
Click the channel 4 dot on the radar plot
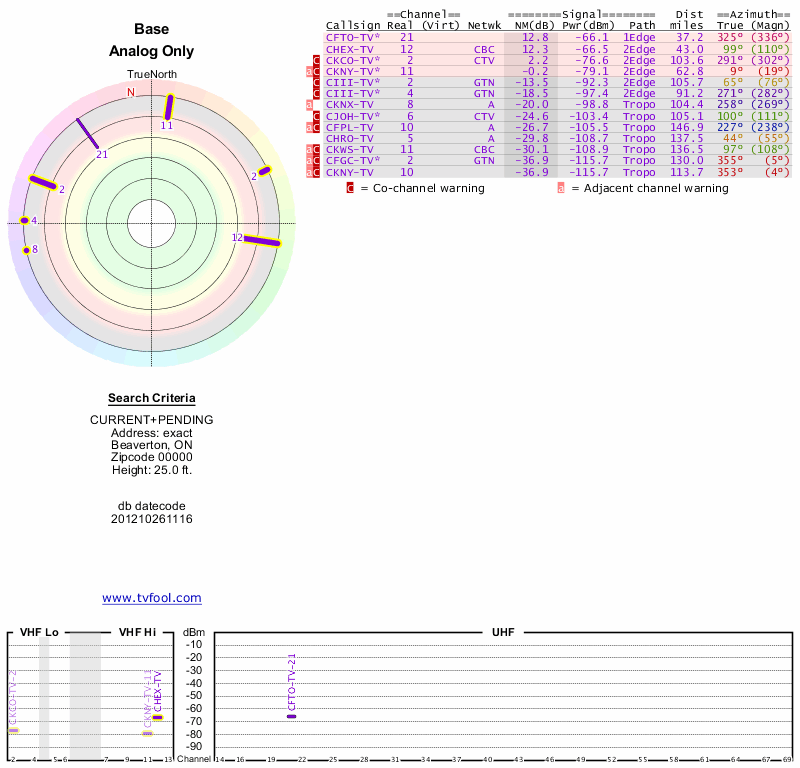25,221
